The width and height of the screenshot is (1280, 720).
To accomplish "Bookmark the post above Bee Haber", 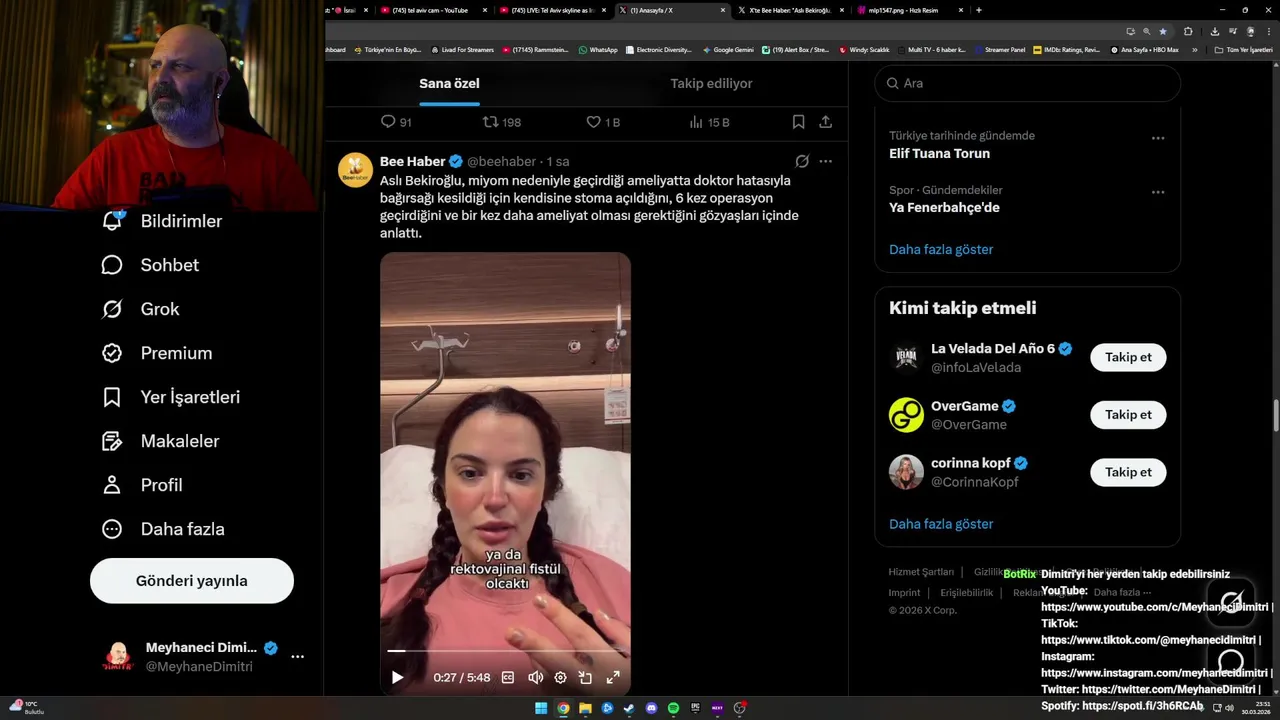I will point(798,122).
